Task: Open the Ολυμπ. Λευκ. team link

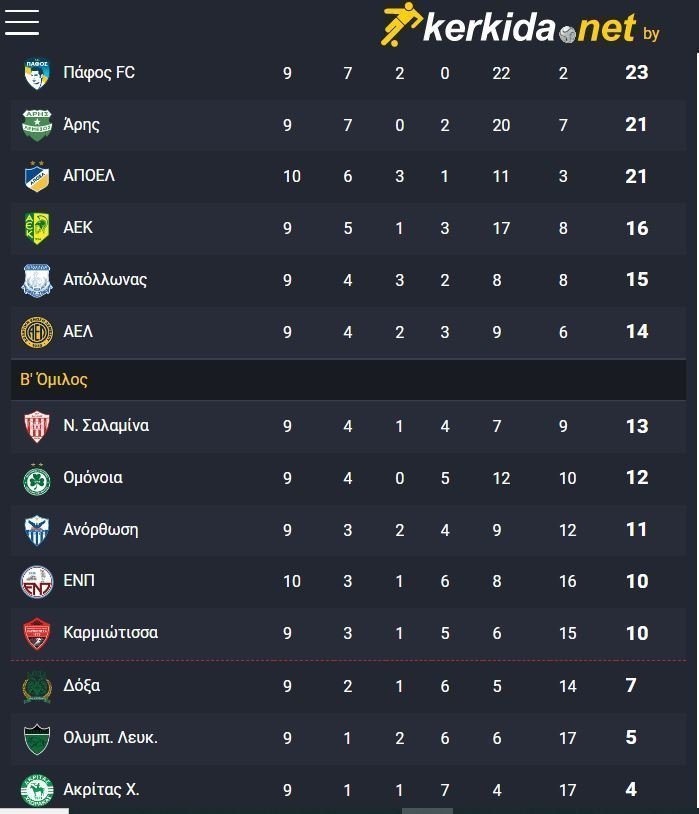Action: pos(111,738)
